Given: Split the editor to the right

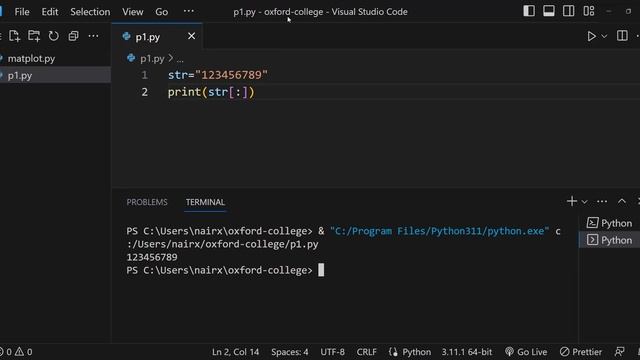Looking at the screenshot, I should coord(622,36).
